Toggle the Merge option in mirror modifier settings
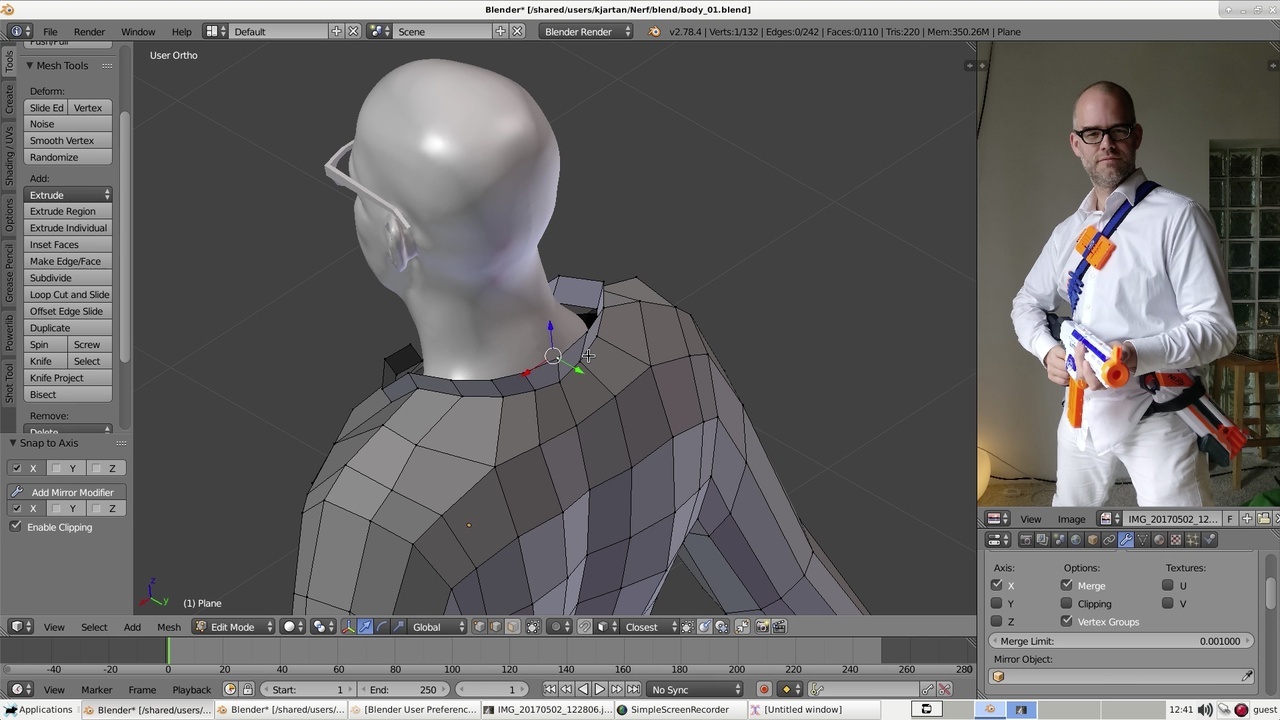The image size is (1280, 720). coord(1067,585)
